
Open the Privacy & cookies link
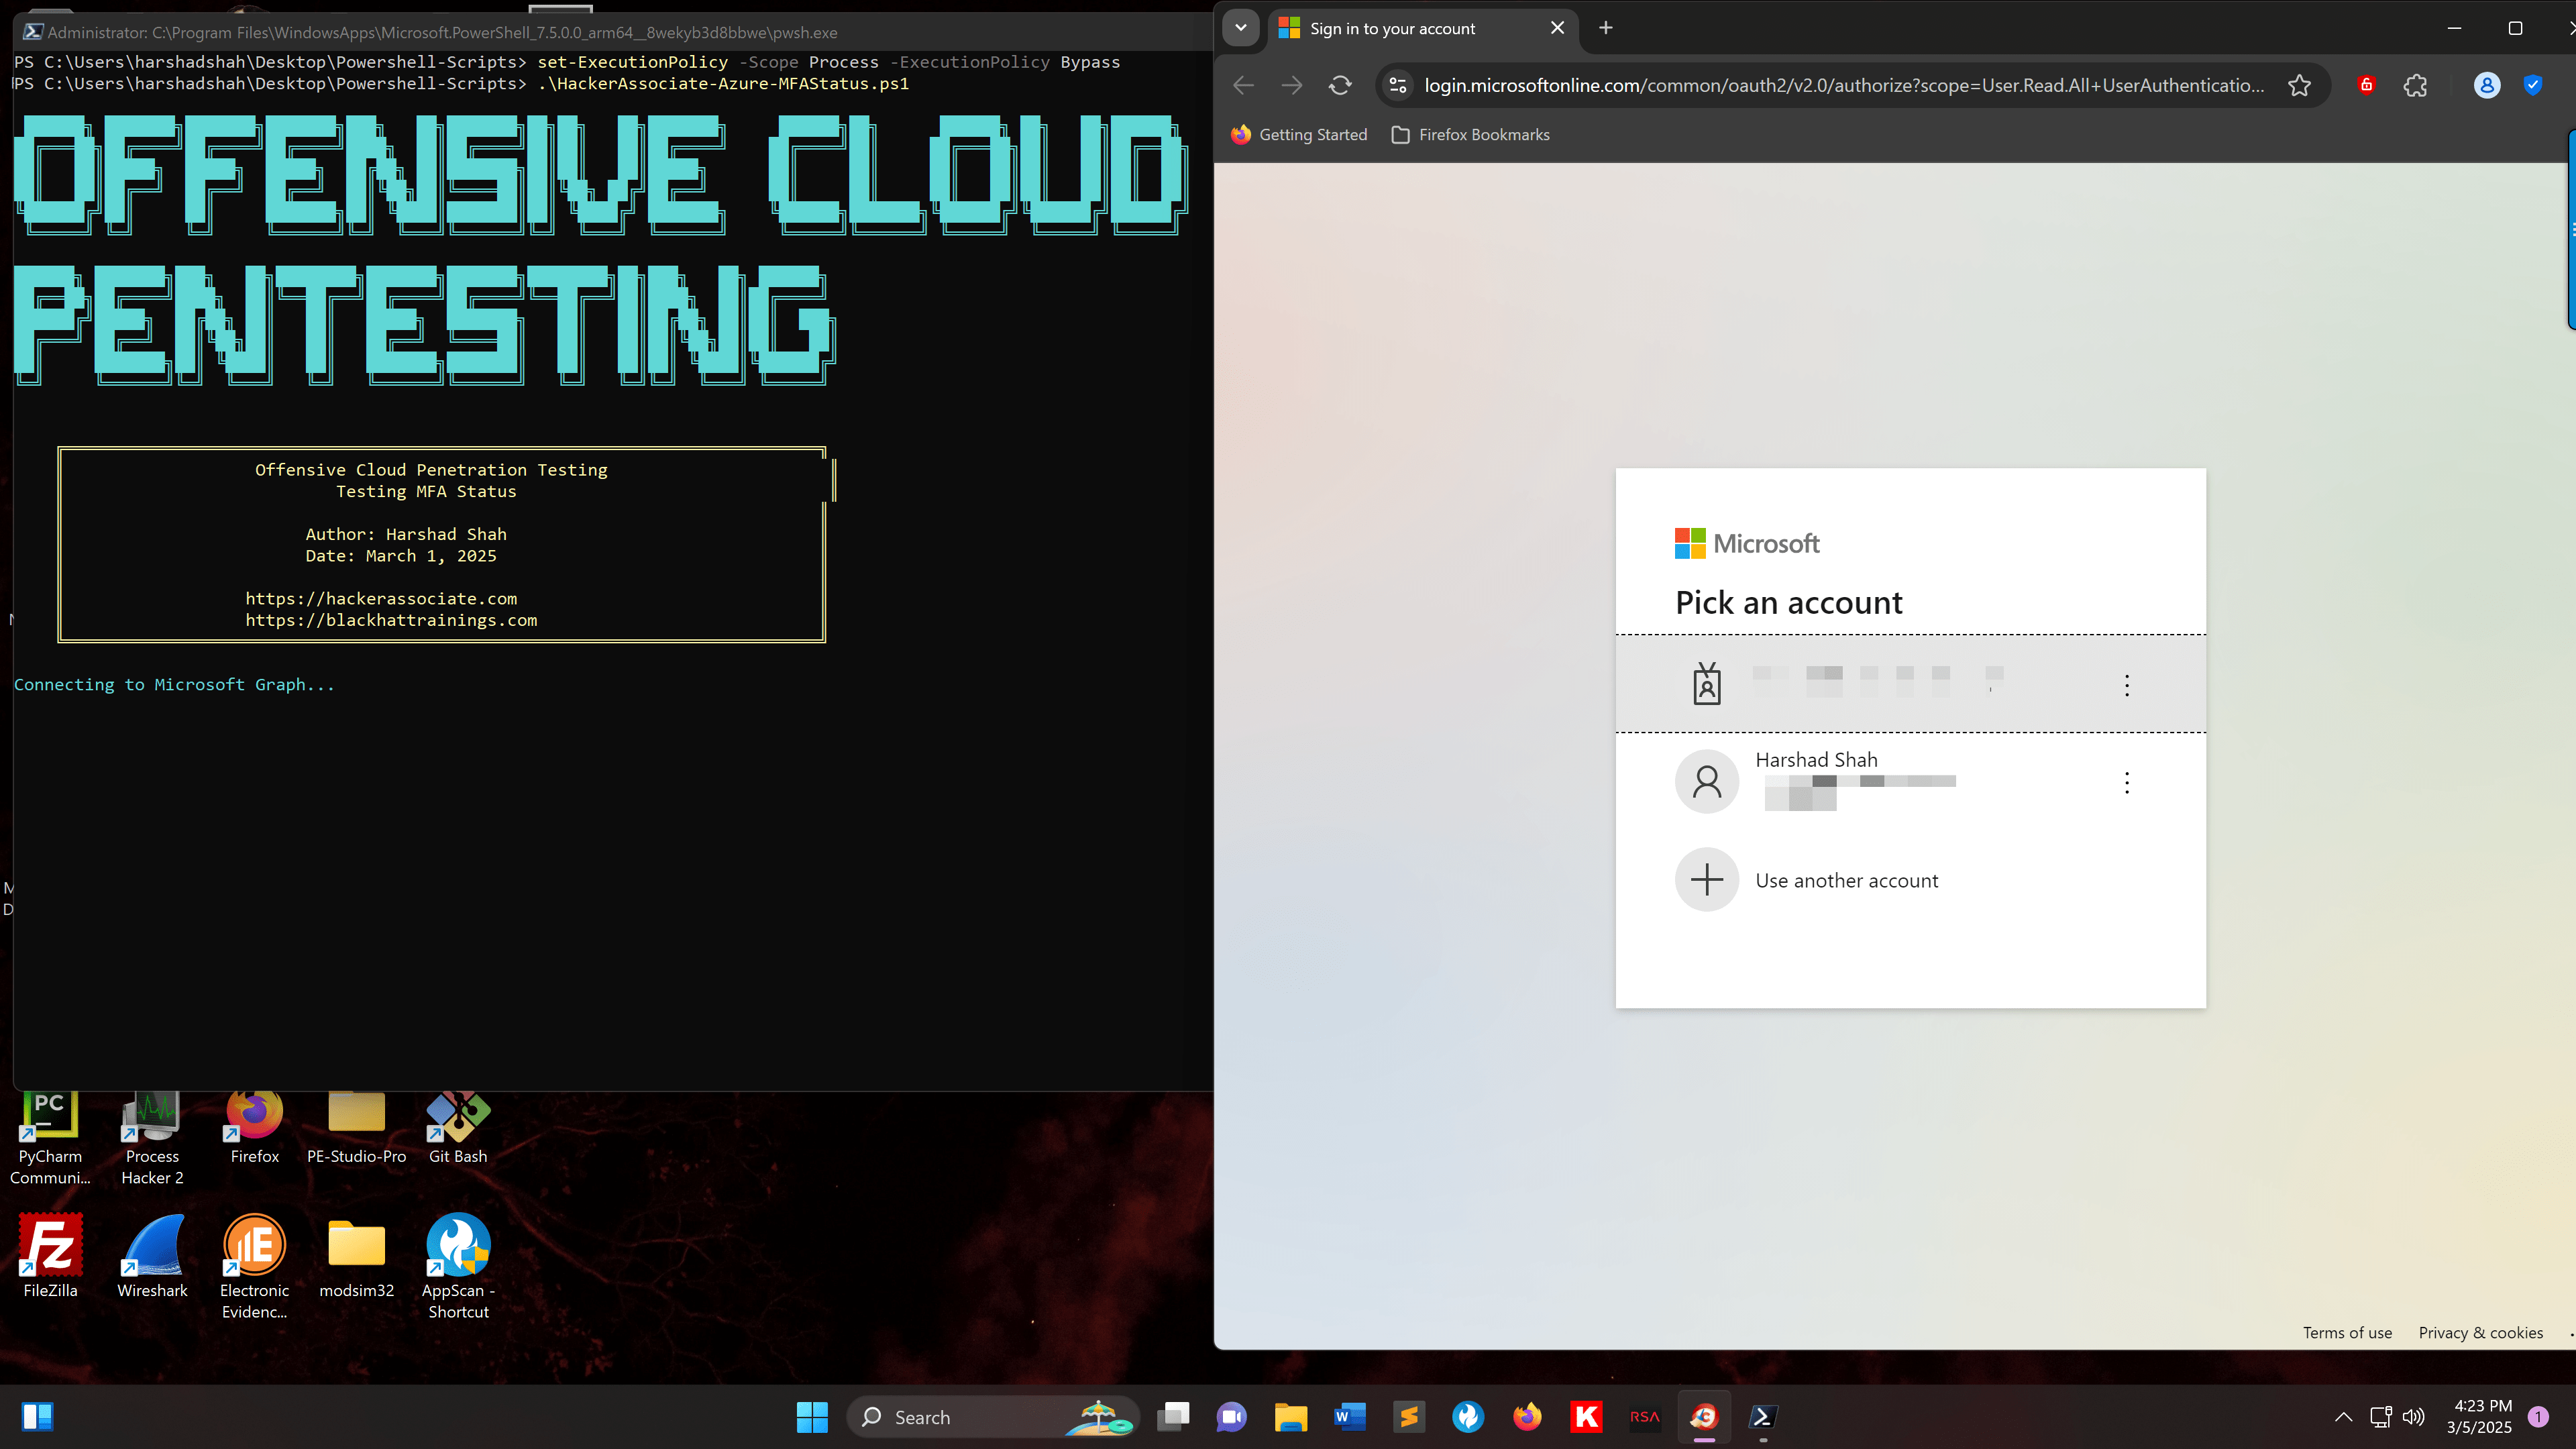[2480, 1333]
